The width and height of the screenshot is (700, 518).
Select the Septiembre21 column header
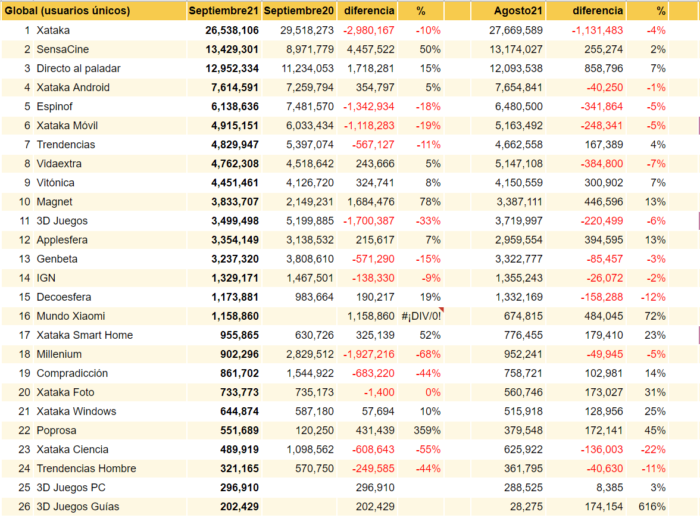click(x=224, y=11)
